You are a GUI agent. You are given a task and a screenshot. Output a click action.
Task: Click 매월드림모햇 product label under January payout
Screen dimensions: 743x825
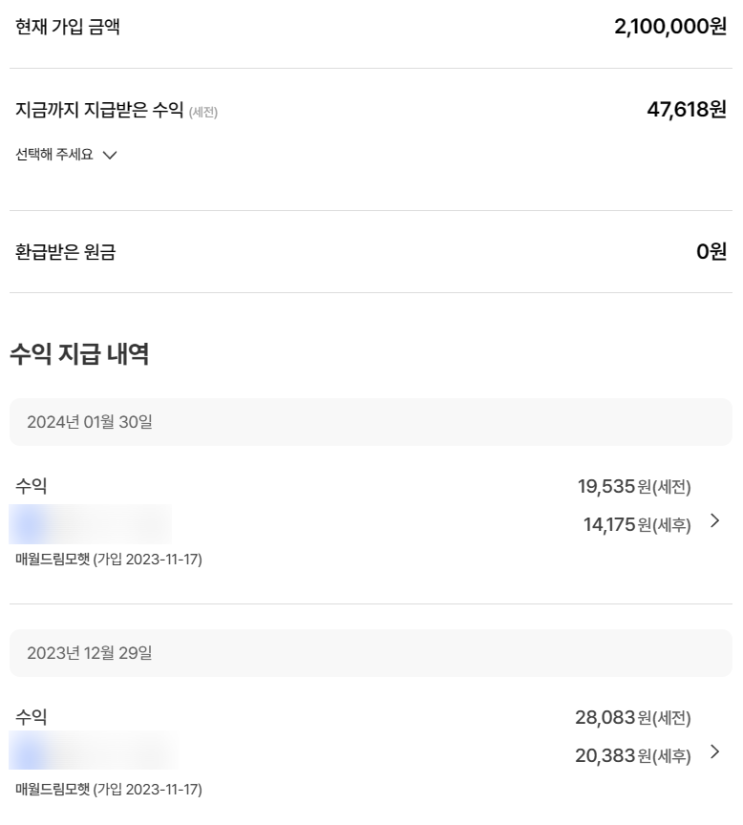point(108,559)
